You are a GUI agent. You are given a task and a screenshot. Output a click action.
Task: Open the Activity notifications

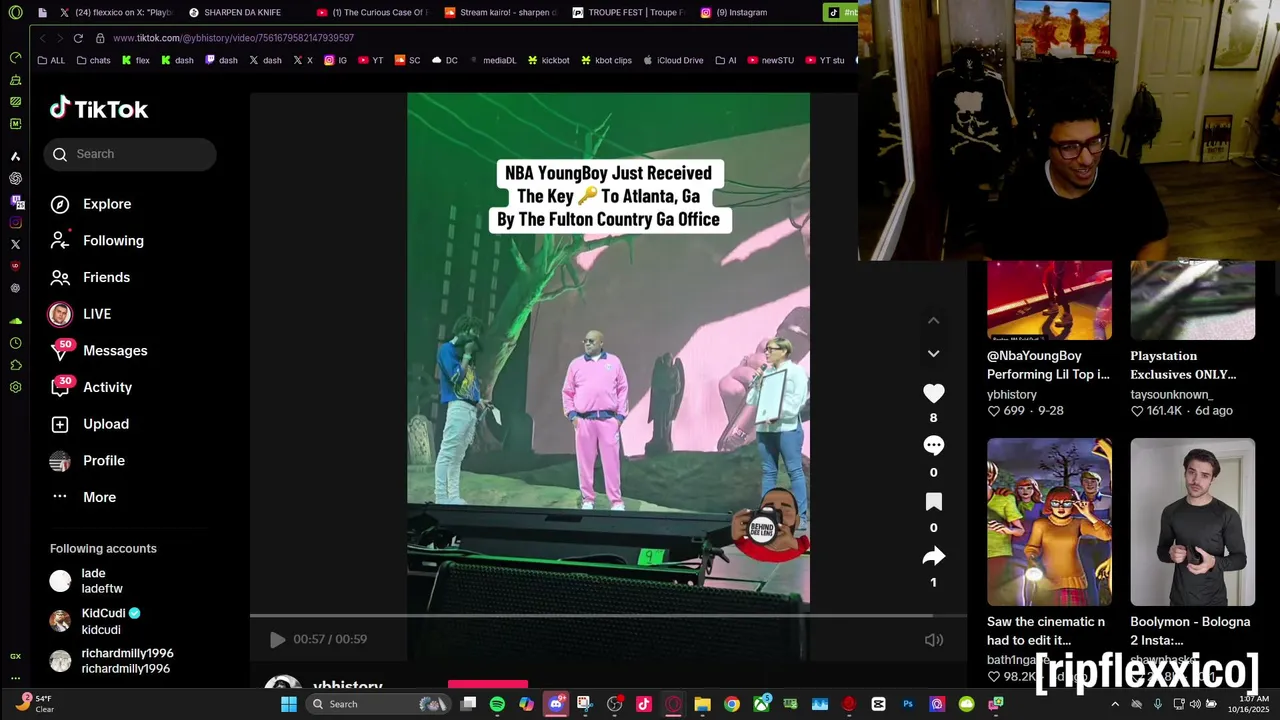coord(91,387)
